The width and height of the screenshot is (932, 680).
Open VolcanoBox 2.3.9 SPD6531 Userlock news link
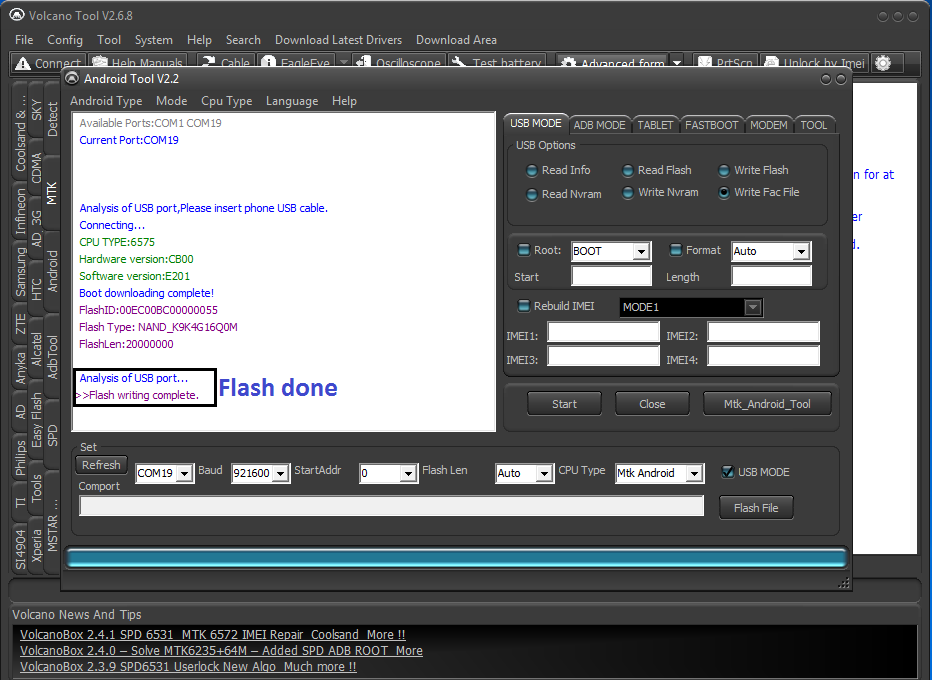(x=188, y=667)
